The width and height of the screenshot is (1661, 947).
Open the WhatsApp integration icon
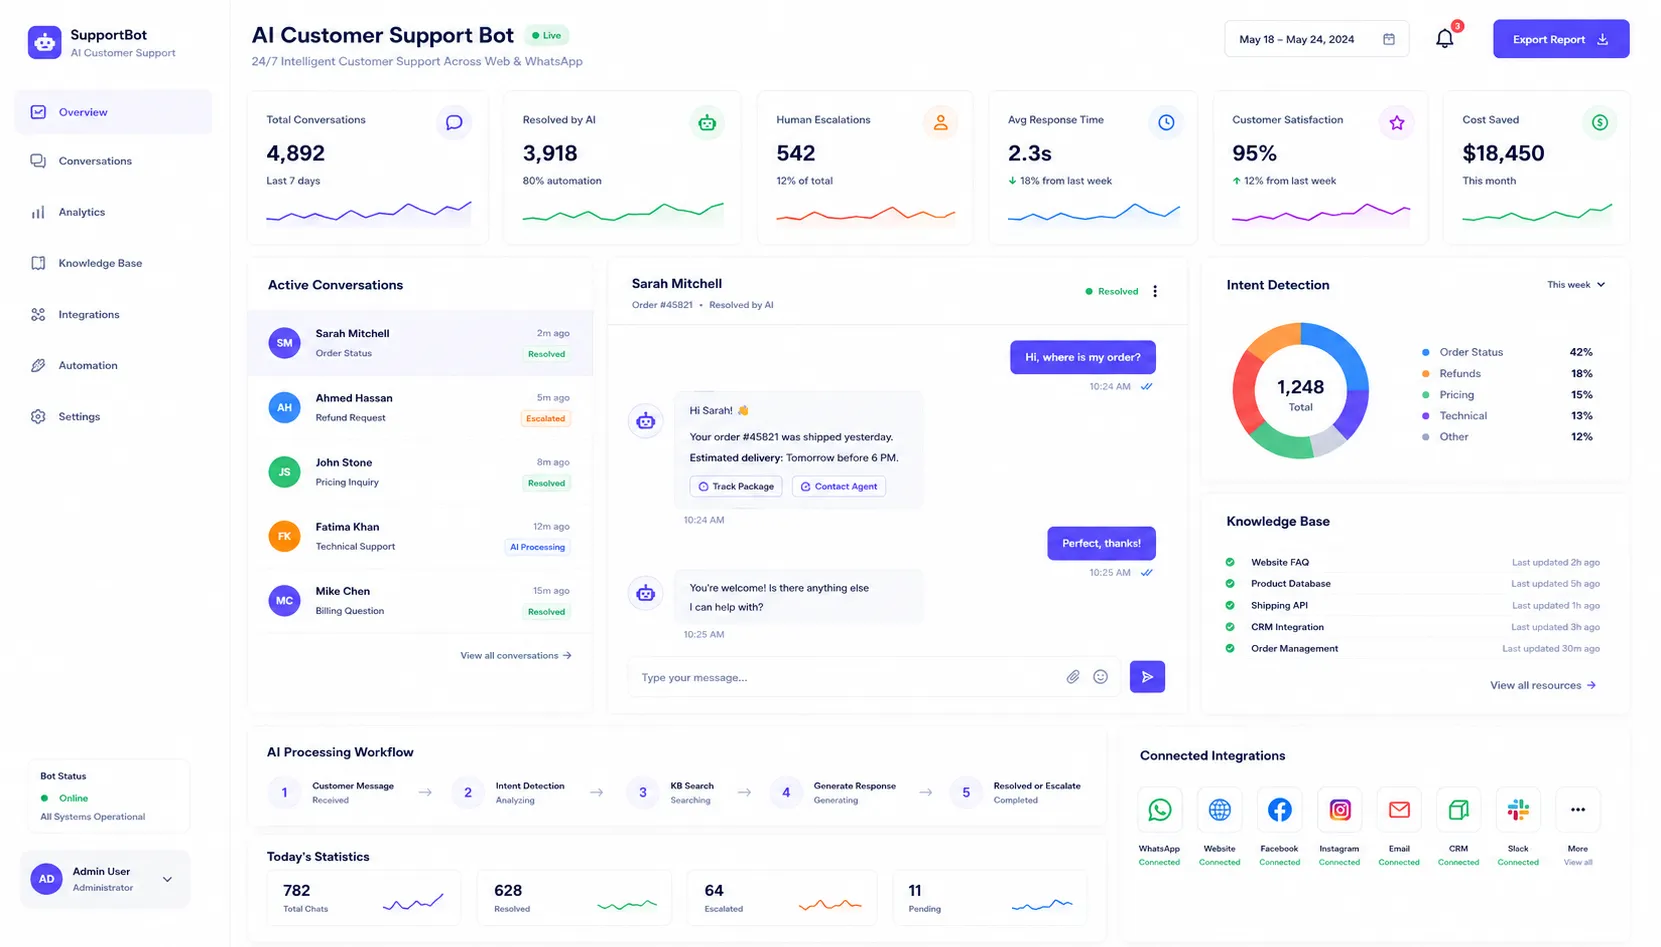[1159, 810]
